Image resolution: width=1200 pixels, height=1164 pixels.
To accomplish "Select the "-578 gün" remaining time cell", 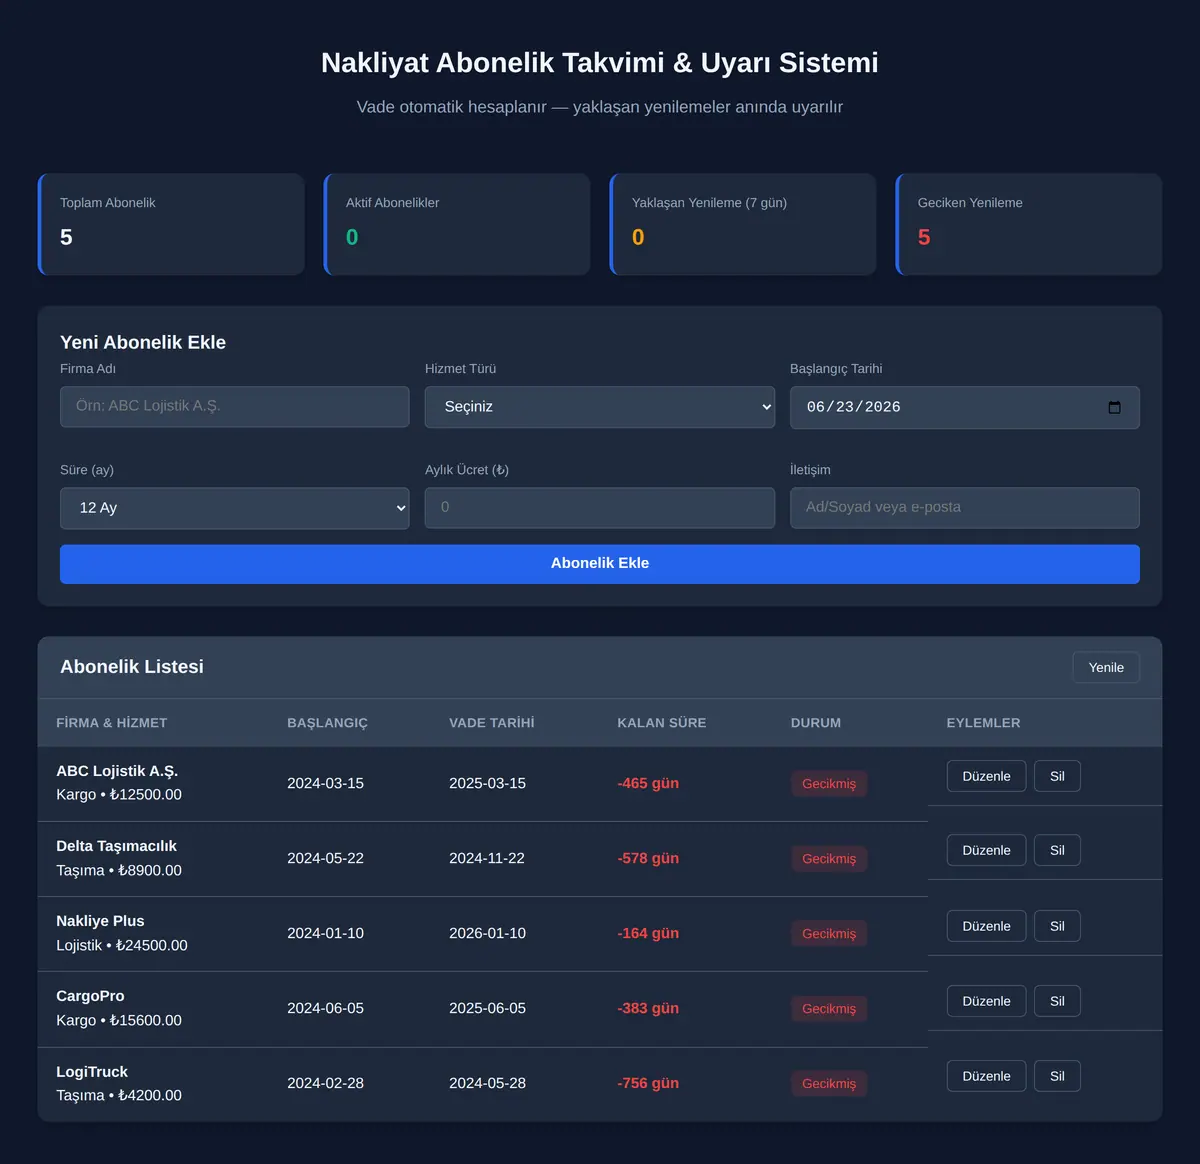I will pyautogui.click(x=648, y=859).
